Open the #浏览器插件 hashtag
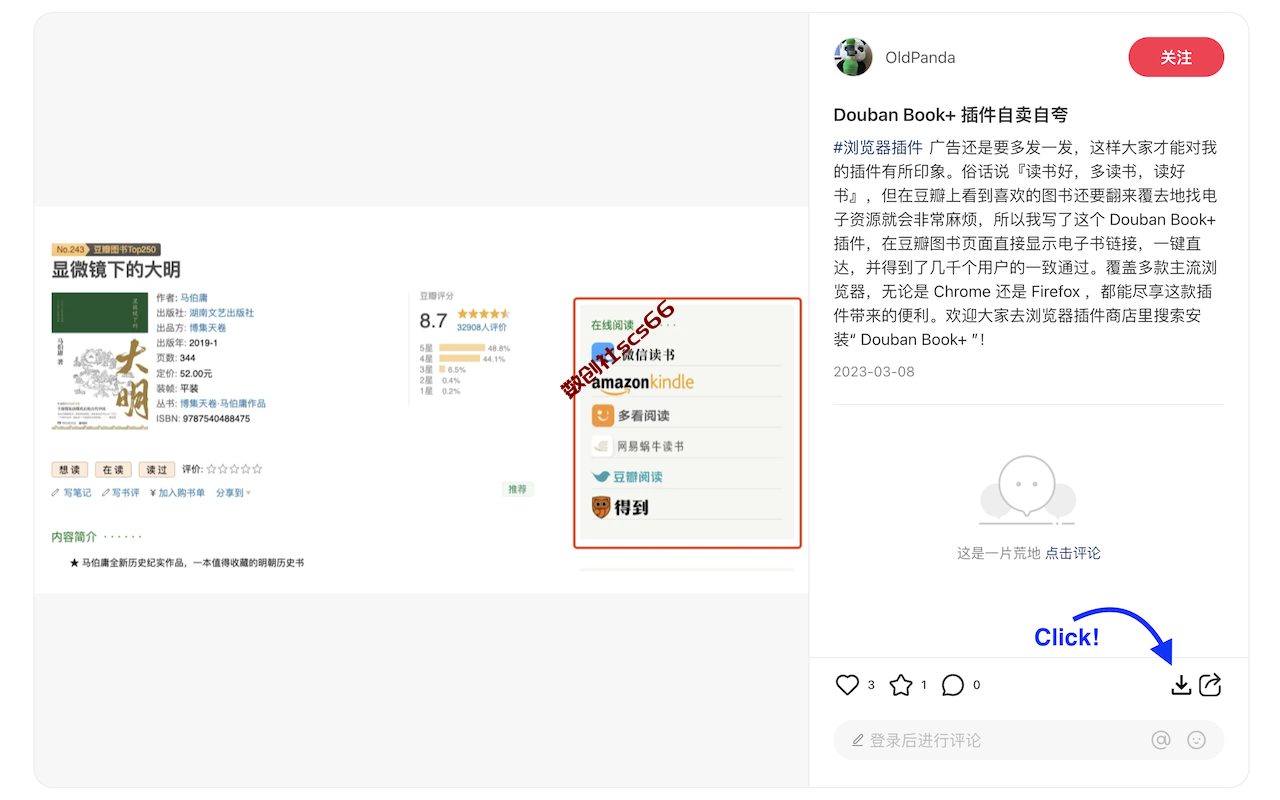 879,148
